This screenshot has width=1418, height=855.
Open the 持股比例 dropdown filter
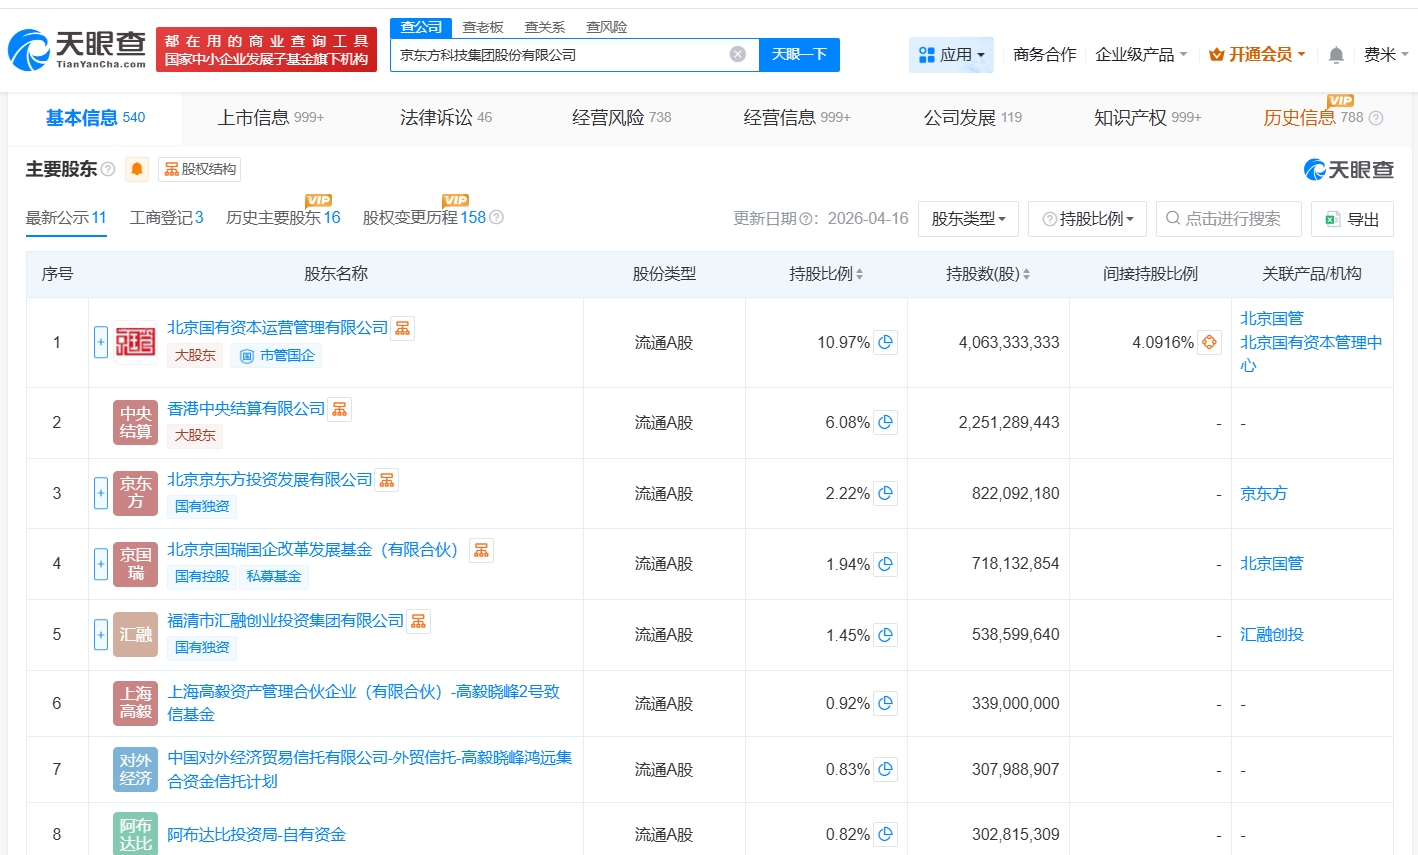(x=1088, y=218)
